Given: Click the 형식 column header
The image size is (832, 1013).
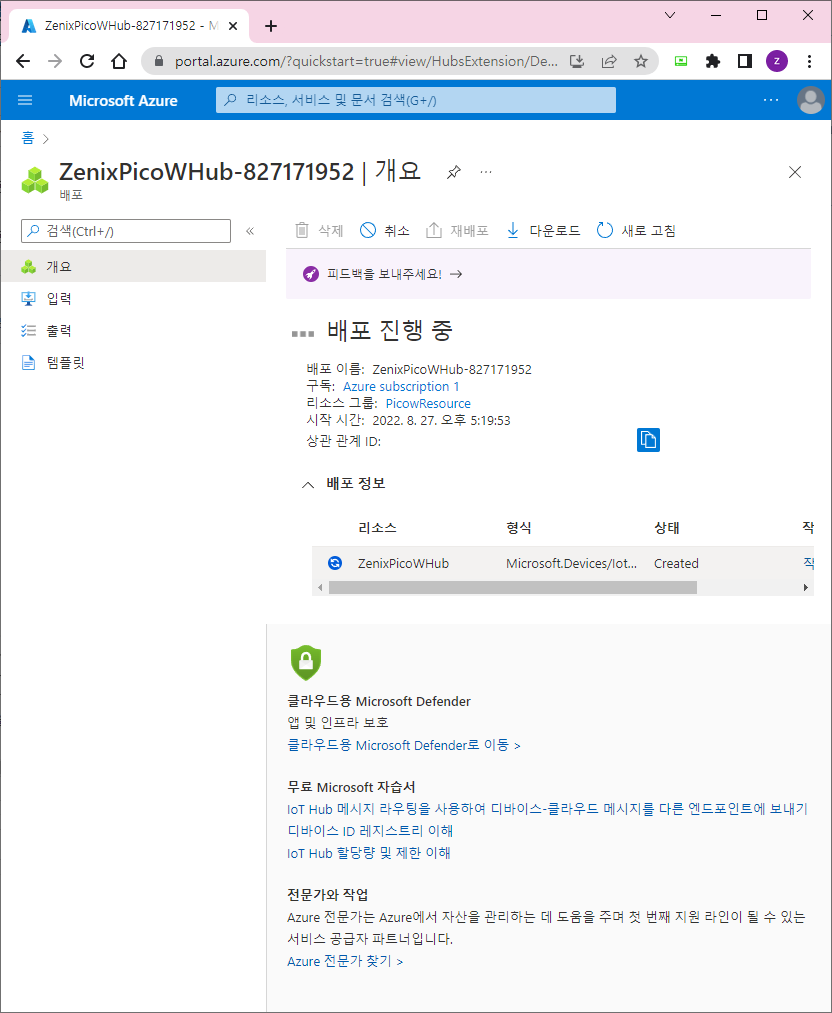Looking at the screenshot, I should pos(519,528).
